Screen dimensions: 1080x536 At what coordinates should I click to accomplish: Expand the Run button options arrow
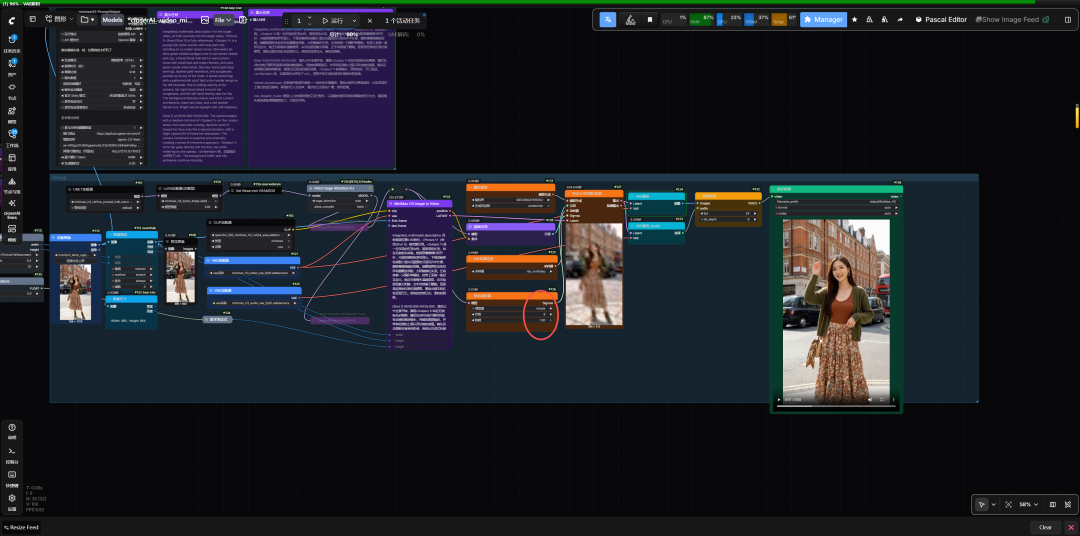coord(354,21)
